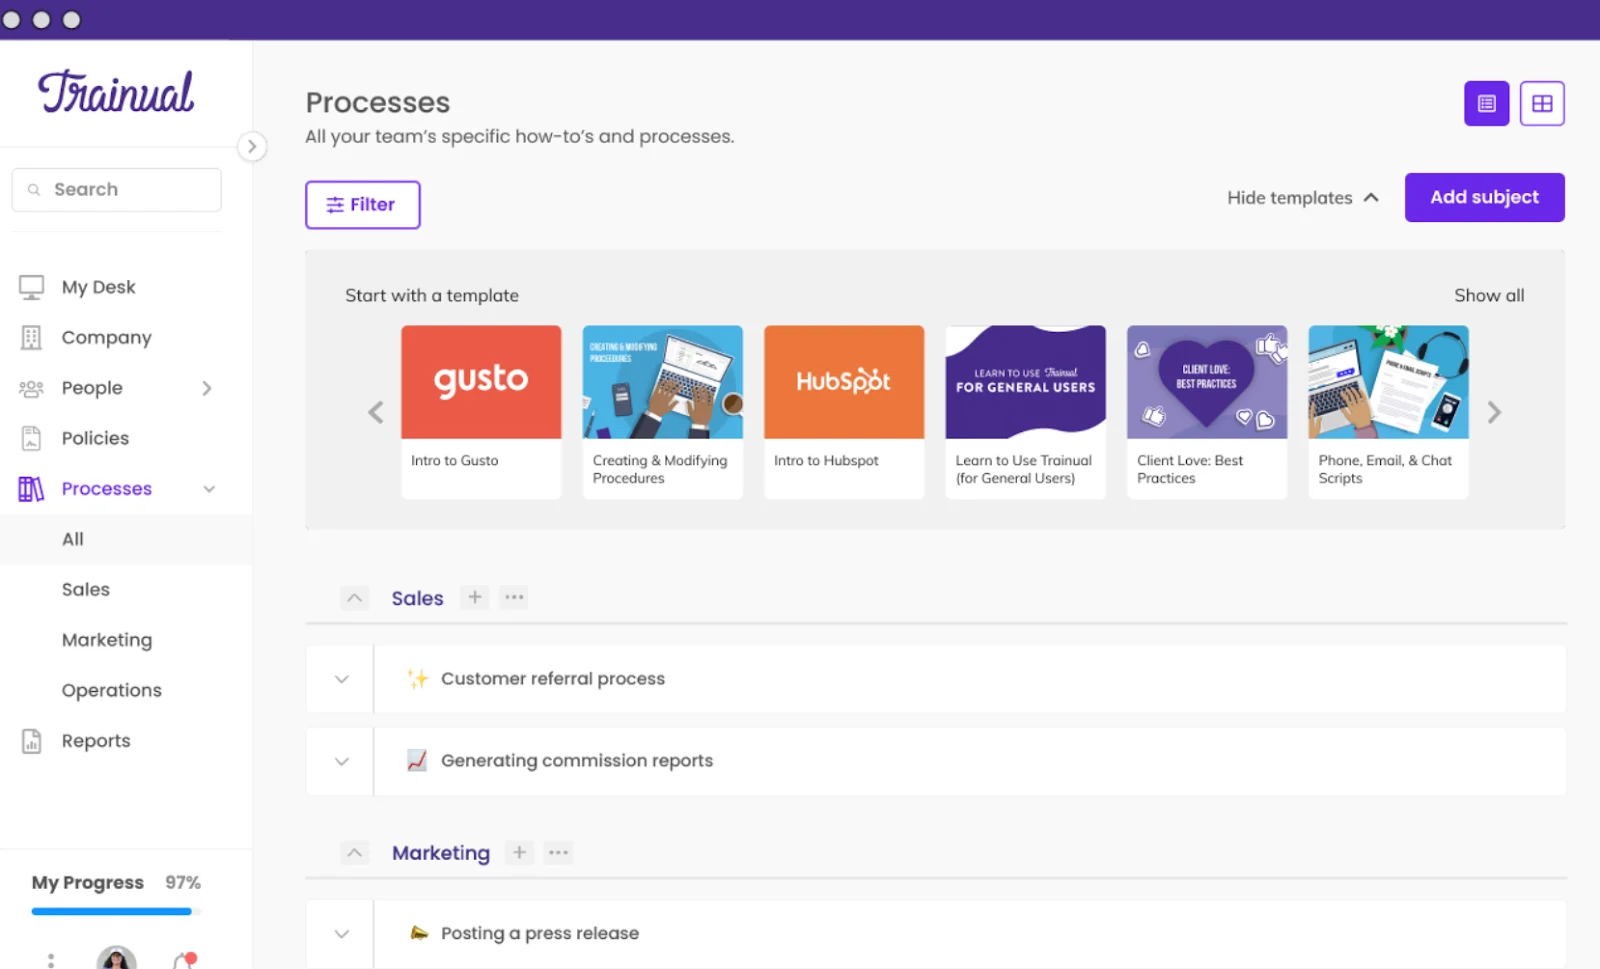Open the Policies section
1600x969 pixels.
pos(95,438)
